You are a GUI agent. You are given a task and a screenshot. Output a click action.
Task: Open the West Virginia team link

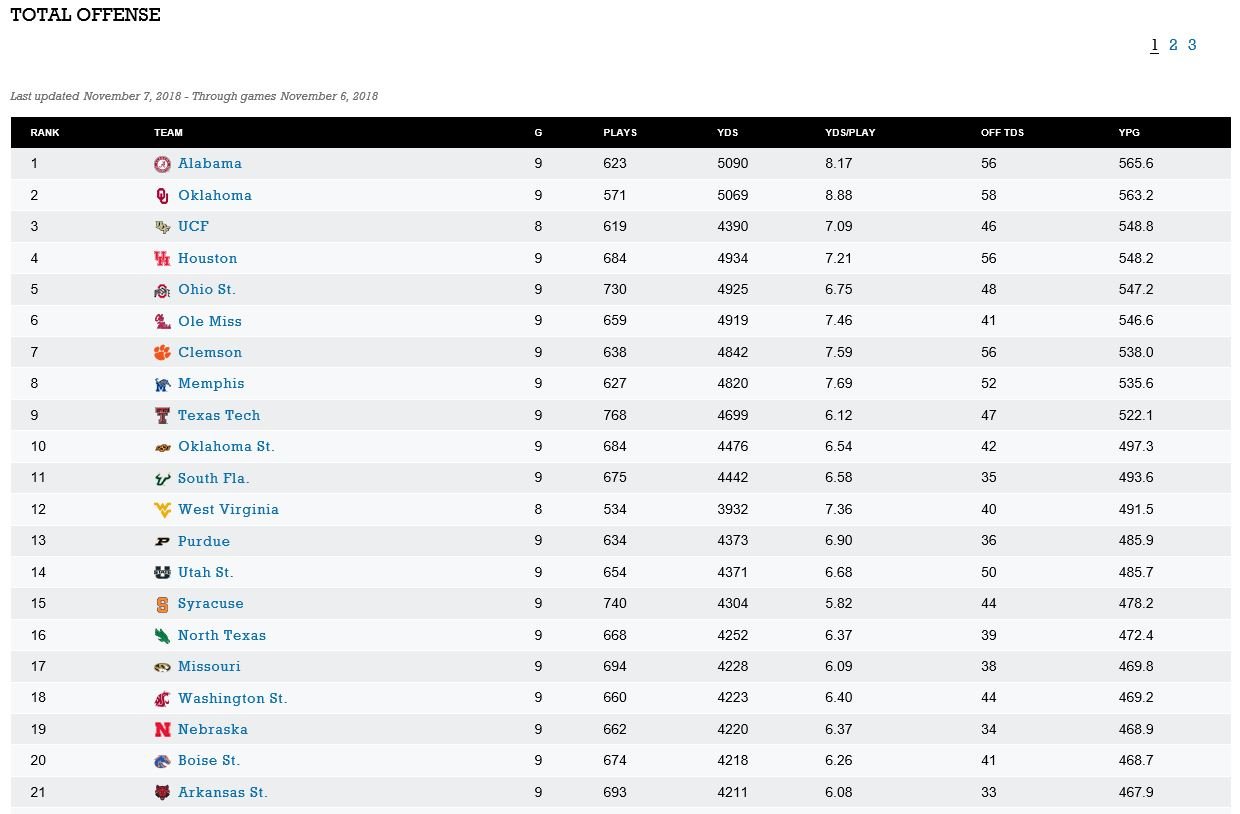pos(228,510)
